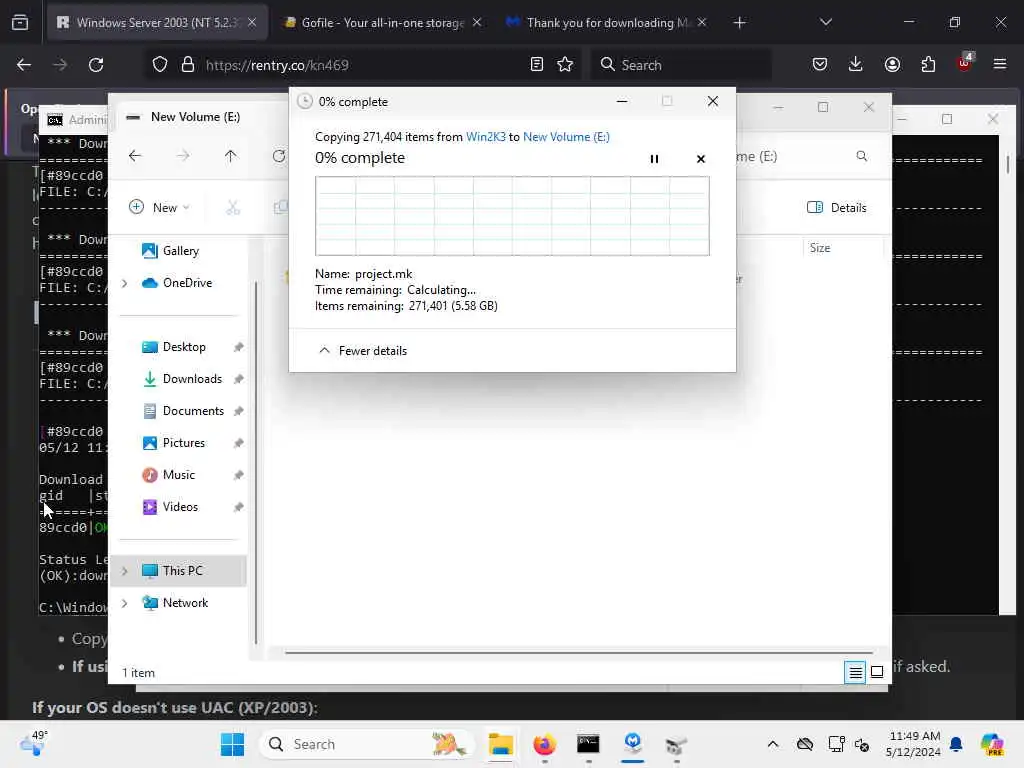
Task: Open File Explorer from the taskbar
Action: [501, 744]
